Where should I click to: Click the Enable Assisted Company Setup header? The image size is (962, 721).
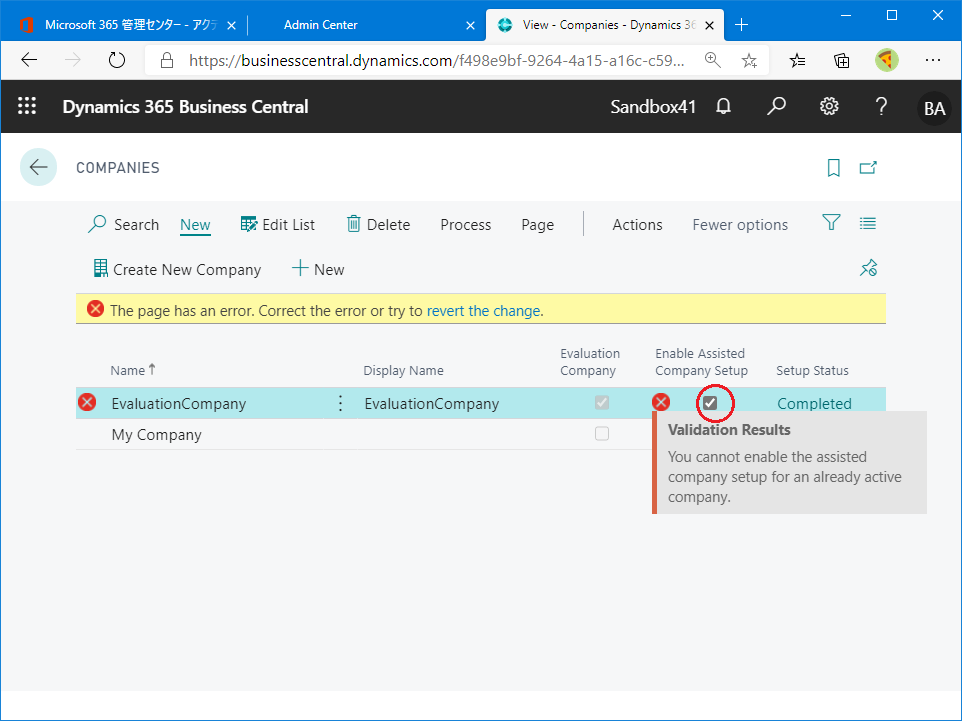coord(701,362)
